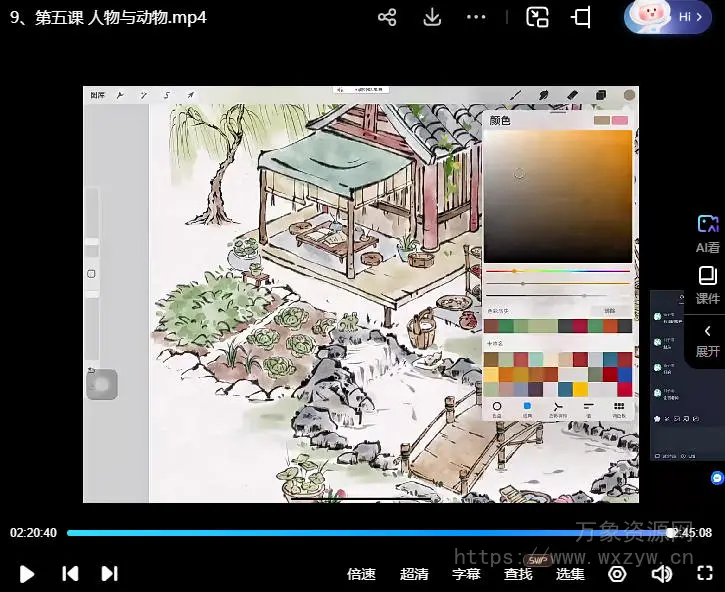Click the middle of the playback progress bar

(x=368, y=533)
